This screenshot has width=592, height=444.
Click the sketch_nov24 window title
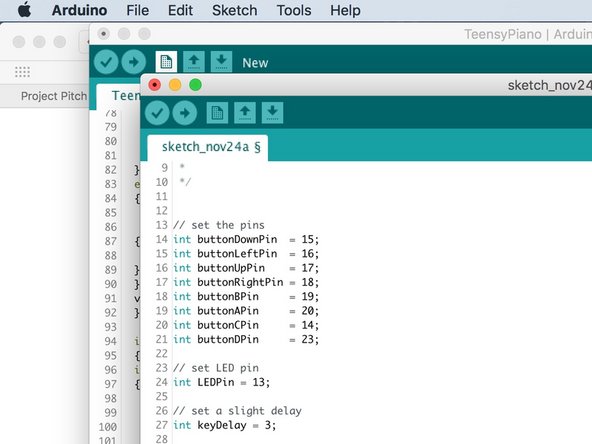550,85
